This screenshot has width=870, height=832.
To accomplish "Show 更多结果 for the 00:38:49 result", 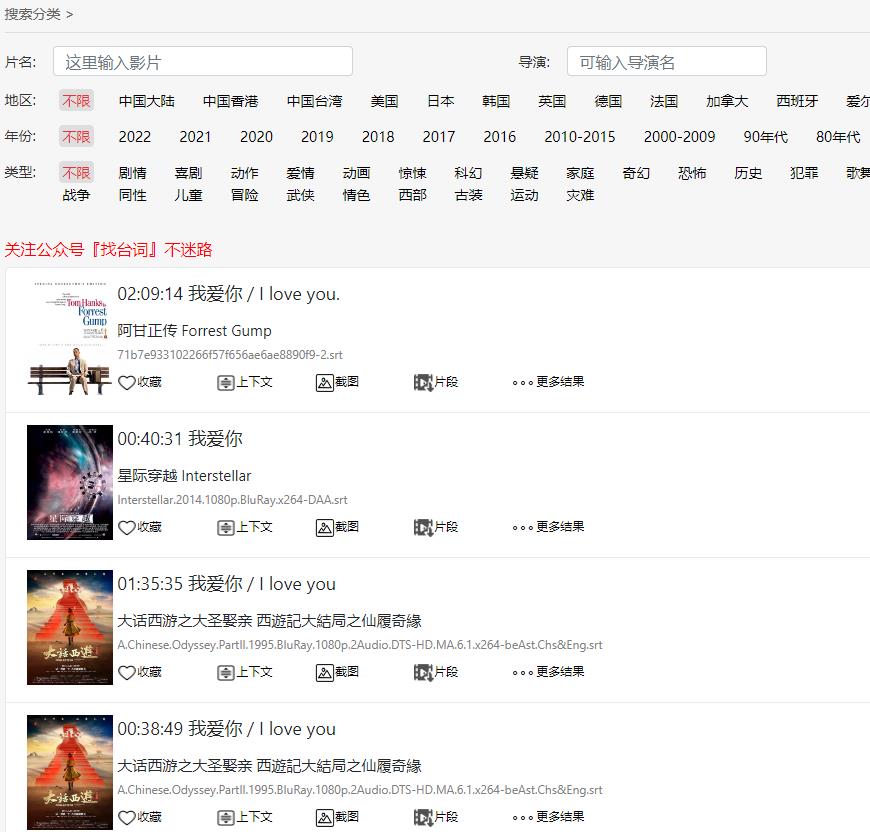I will pyautogui.click(x=523, y=817).
